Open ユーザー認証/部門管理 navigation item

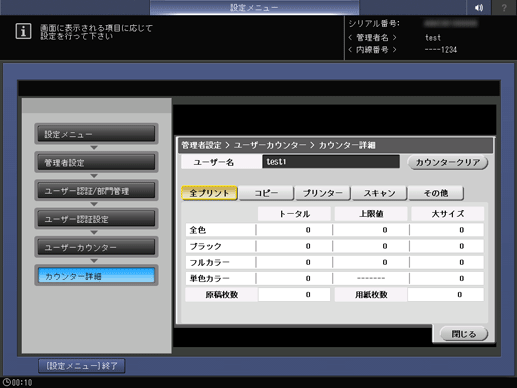(96, 191)
